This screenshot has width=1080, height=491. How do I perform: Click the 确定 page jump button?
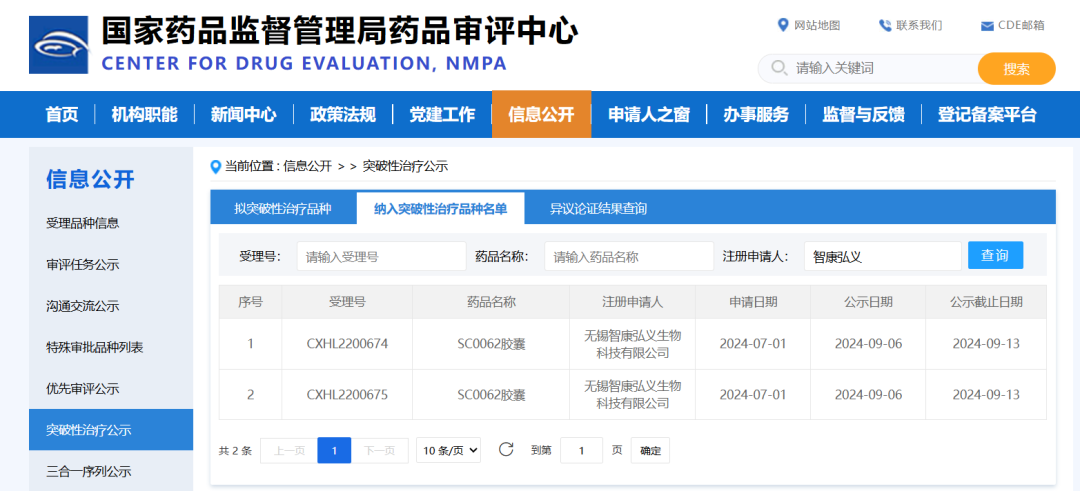pos(650,451)
